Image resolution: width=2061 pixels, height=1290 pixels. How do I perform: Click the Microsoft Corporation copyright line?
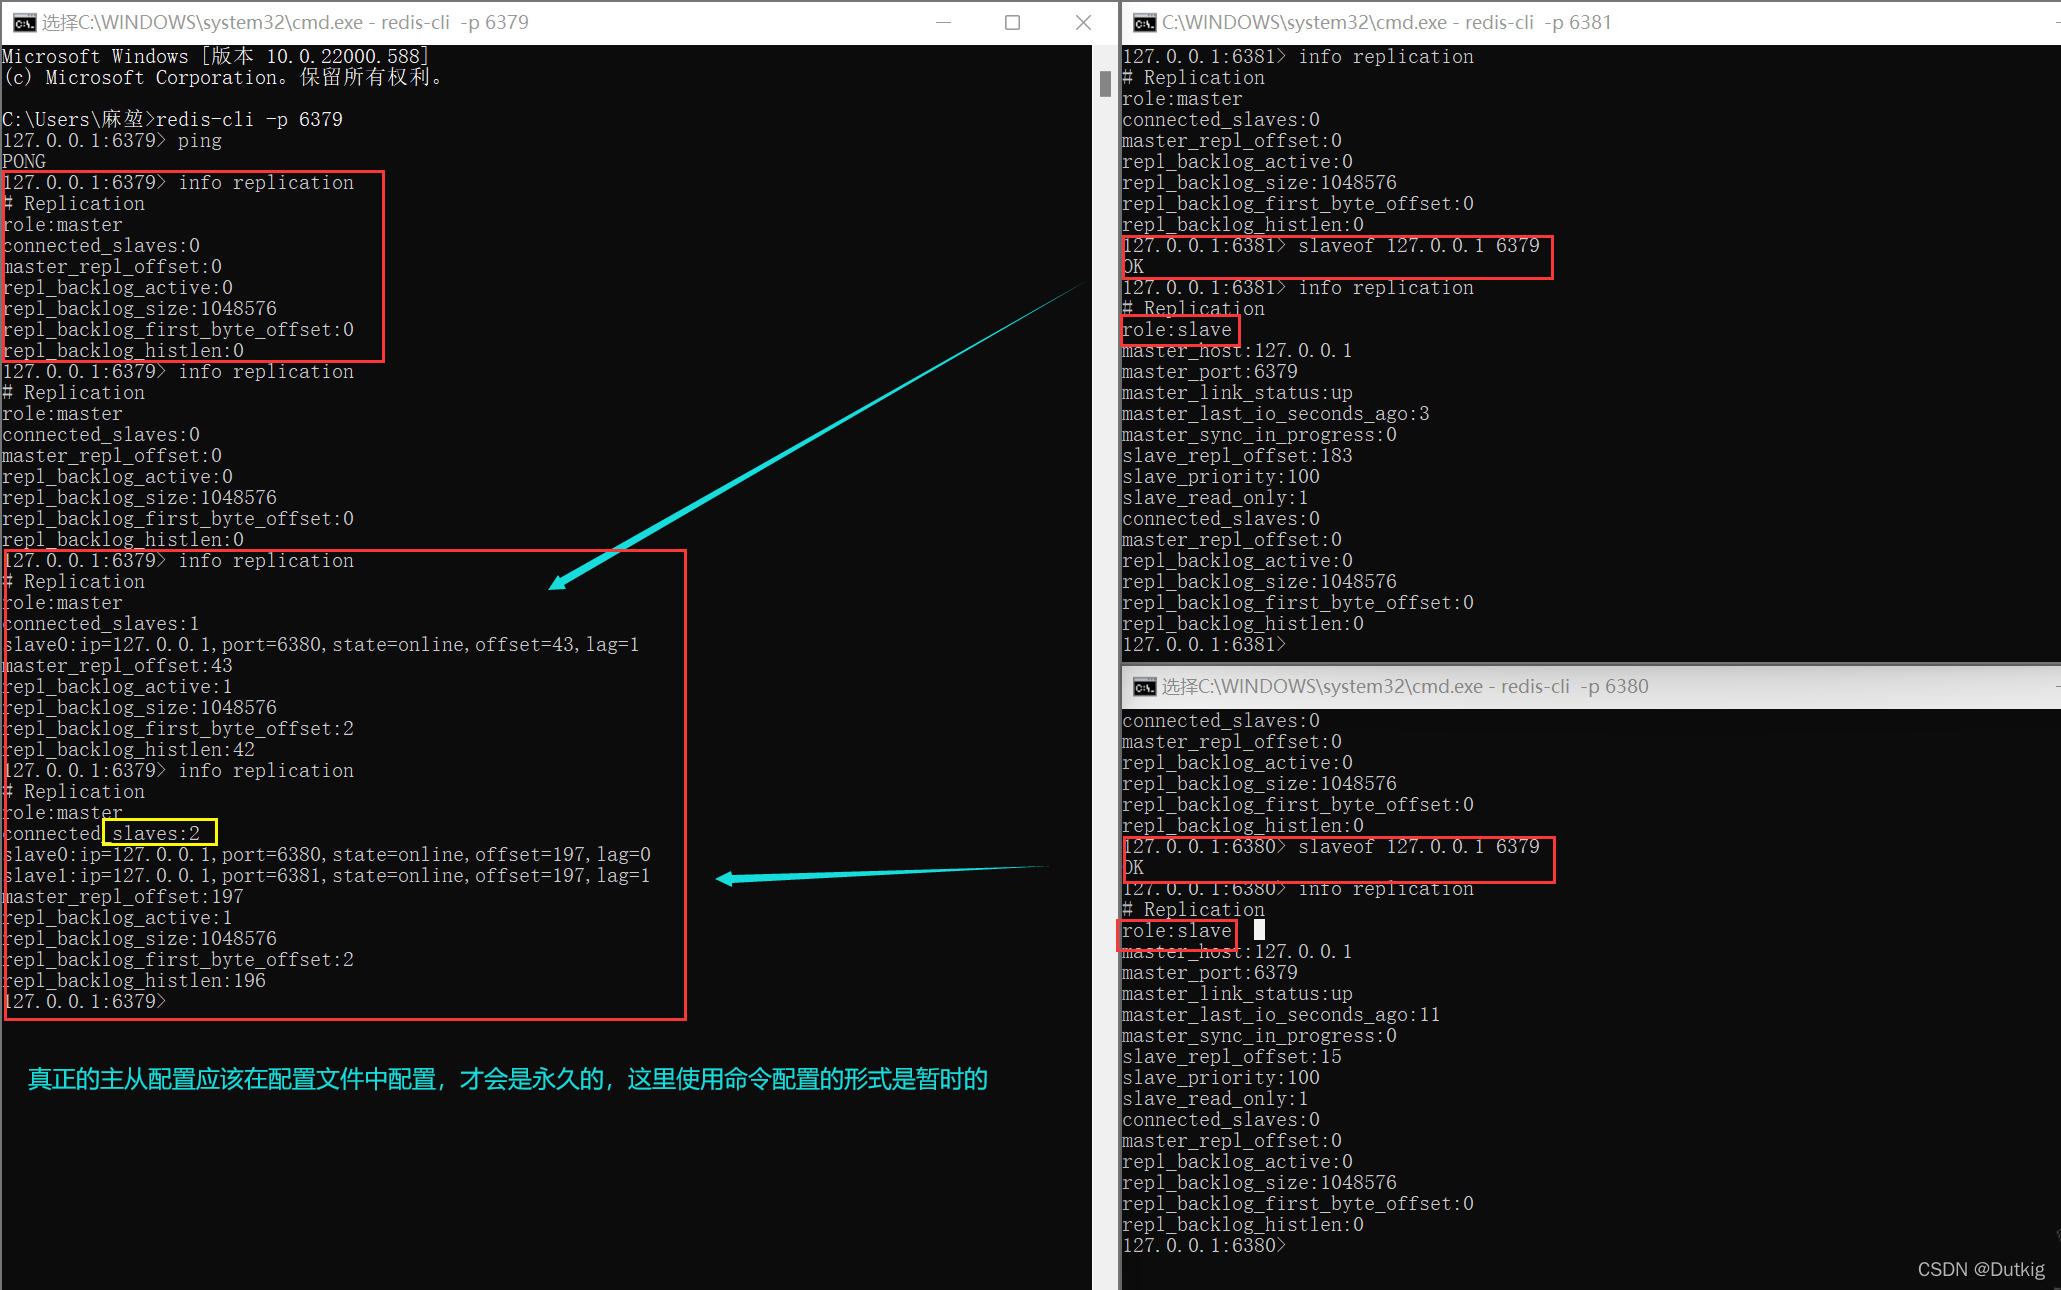222,78
